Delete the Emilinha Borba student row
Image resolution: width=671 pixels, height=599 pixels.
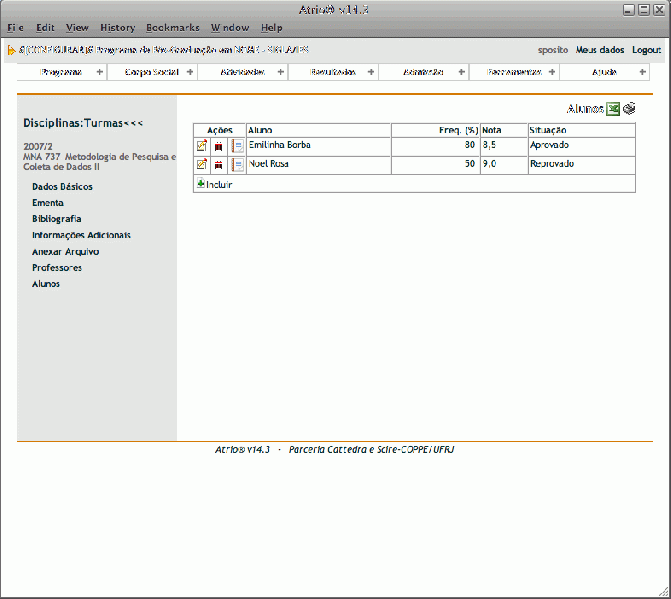coord(219,146)
